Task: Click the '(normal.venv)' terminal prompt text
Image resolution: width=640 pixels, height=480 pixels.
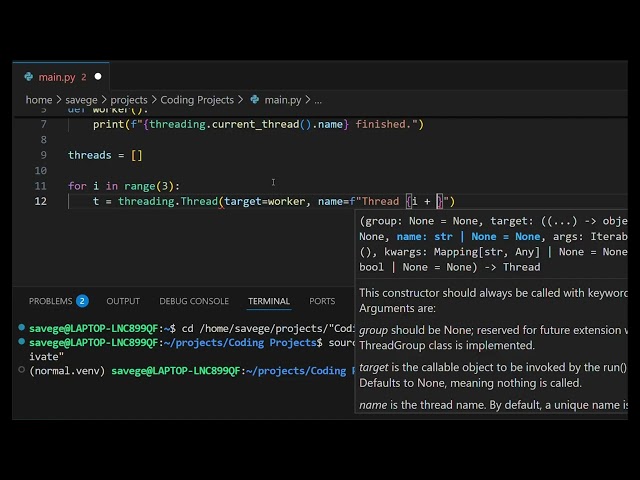Action: click(x=67, y=371)
